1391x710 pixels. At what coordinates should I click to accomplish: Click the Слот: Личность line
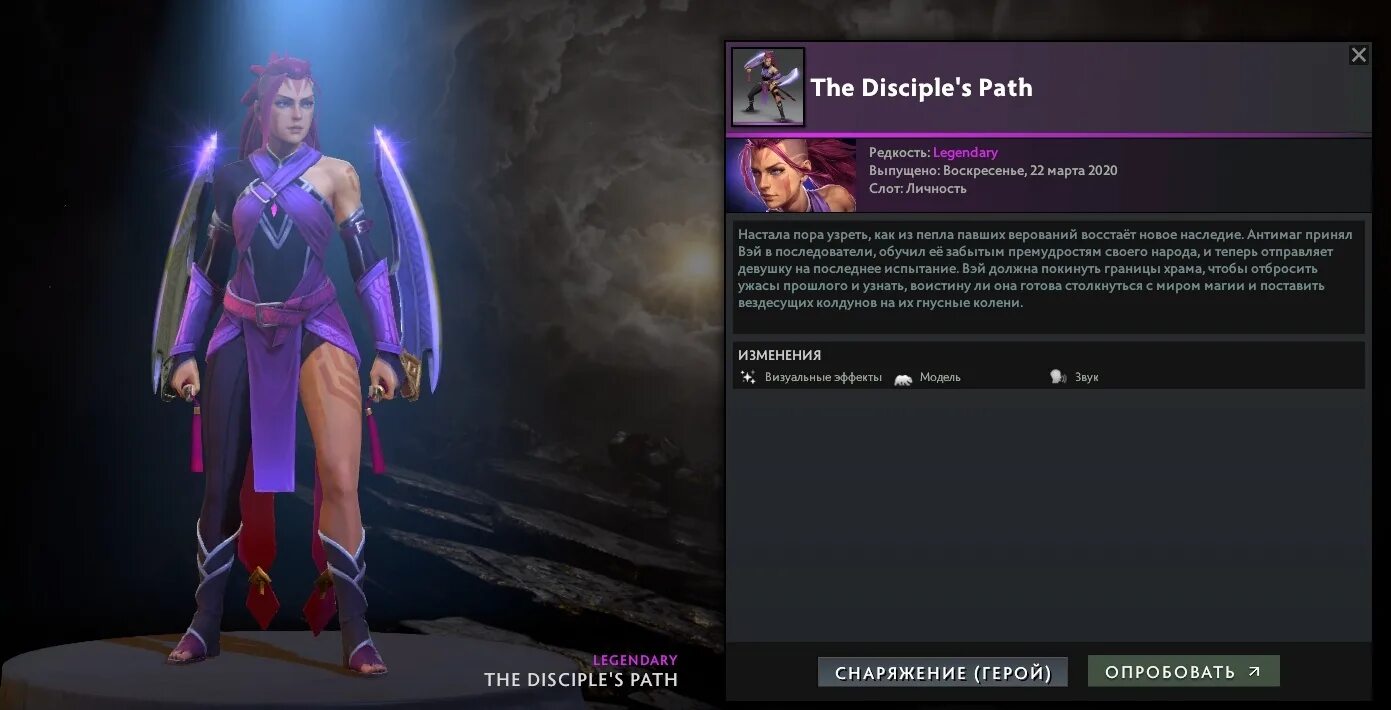pyautogui.click(x=918, y=188)
